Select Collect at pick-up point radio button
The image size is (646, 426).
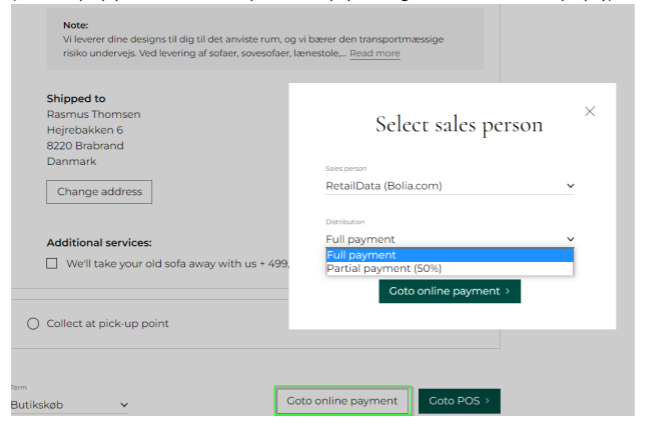33,324
